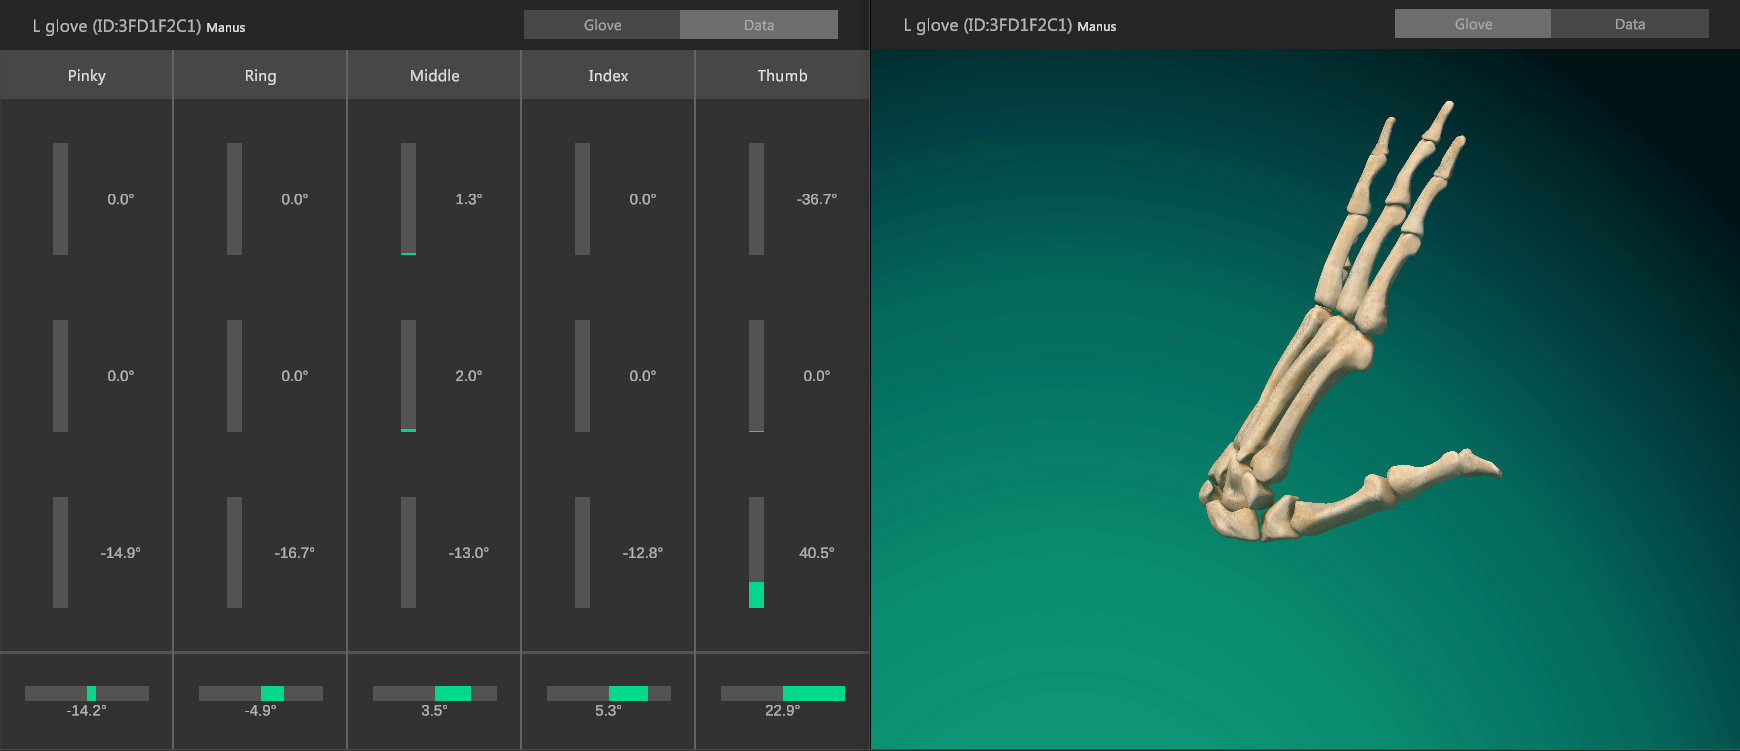Click the Thumb -36.7° vertical joint bar
This screenshot has height=751, width=1740.
[x=756, y=199]
